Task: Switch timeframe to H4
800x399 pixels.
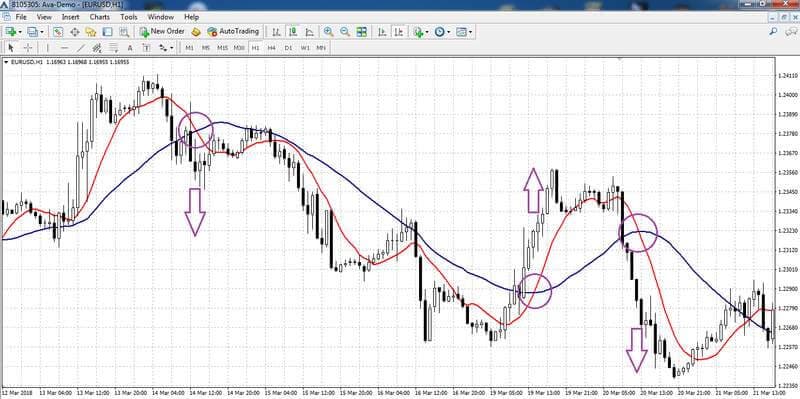Action: (271, 47)
